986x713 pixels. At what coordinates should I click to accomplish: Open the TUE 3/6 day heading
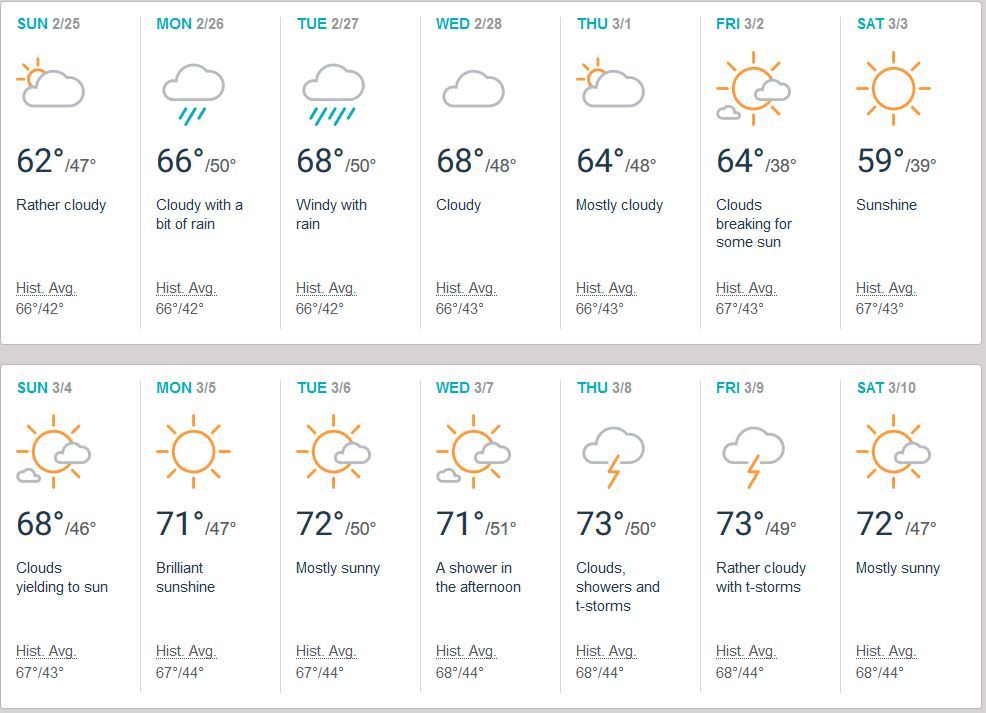pyautogui.click(x=324, y=387)
